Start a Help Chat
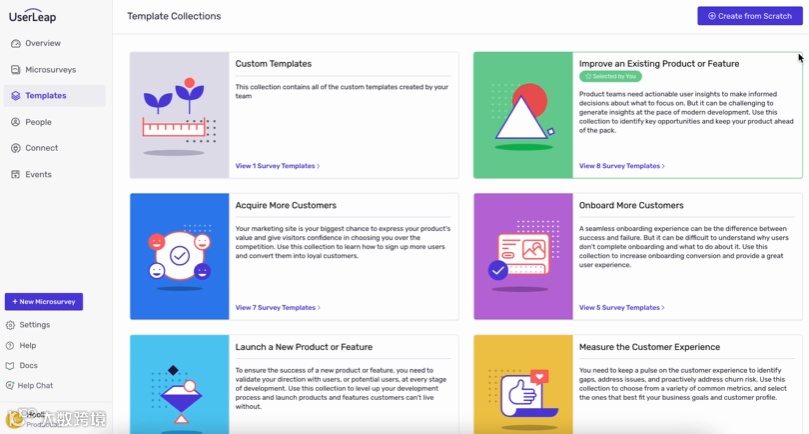The width and height of the screenshot is (809, 434). click(35, 385)
